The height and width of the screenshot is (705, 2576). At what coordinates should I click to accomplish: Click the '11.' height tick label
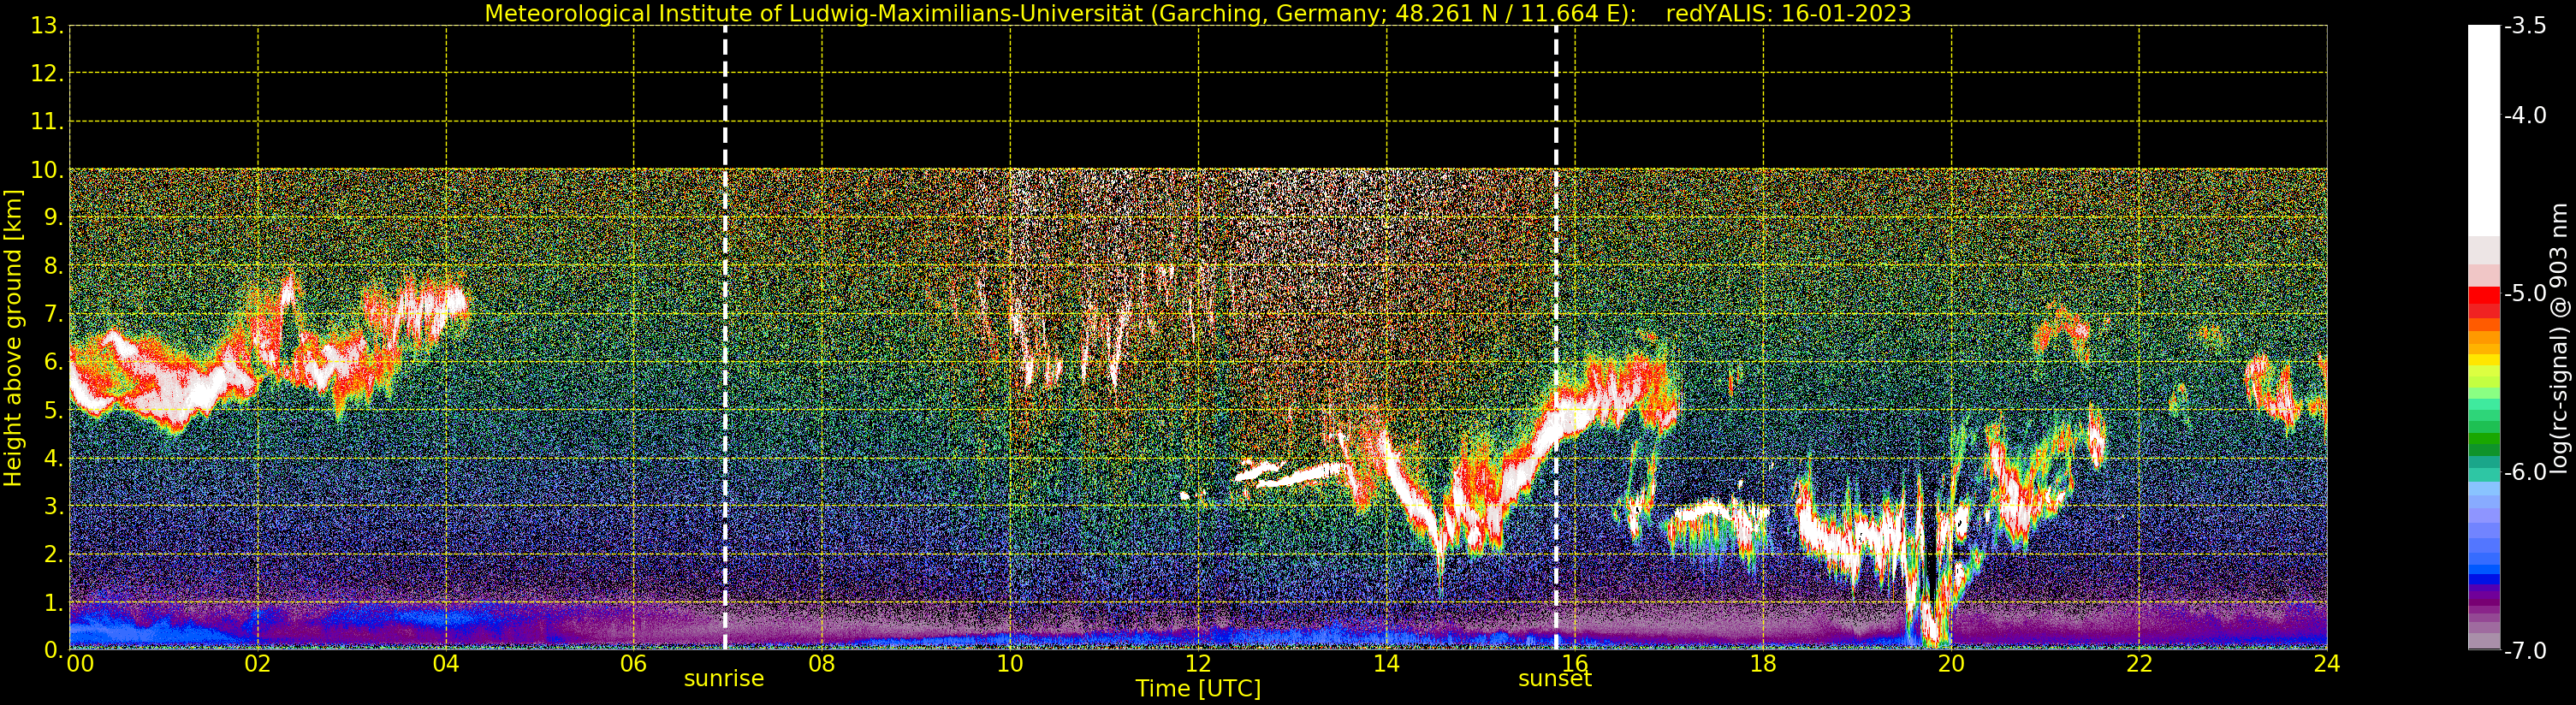click(47, 122)
